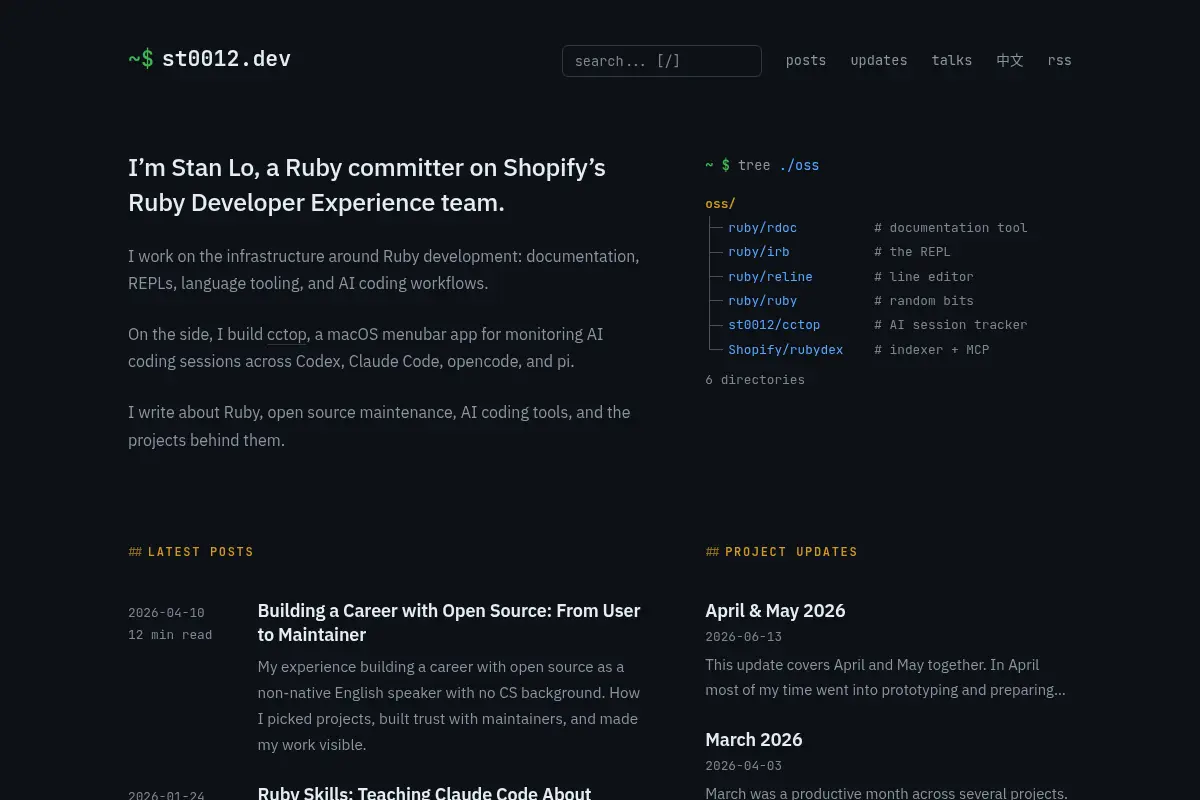Viewport: 1200px width, 800px height.
Task: Open ruby/reline in the oss tree
Action: pyautogui.click(x=770, y=277)
